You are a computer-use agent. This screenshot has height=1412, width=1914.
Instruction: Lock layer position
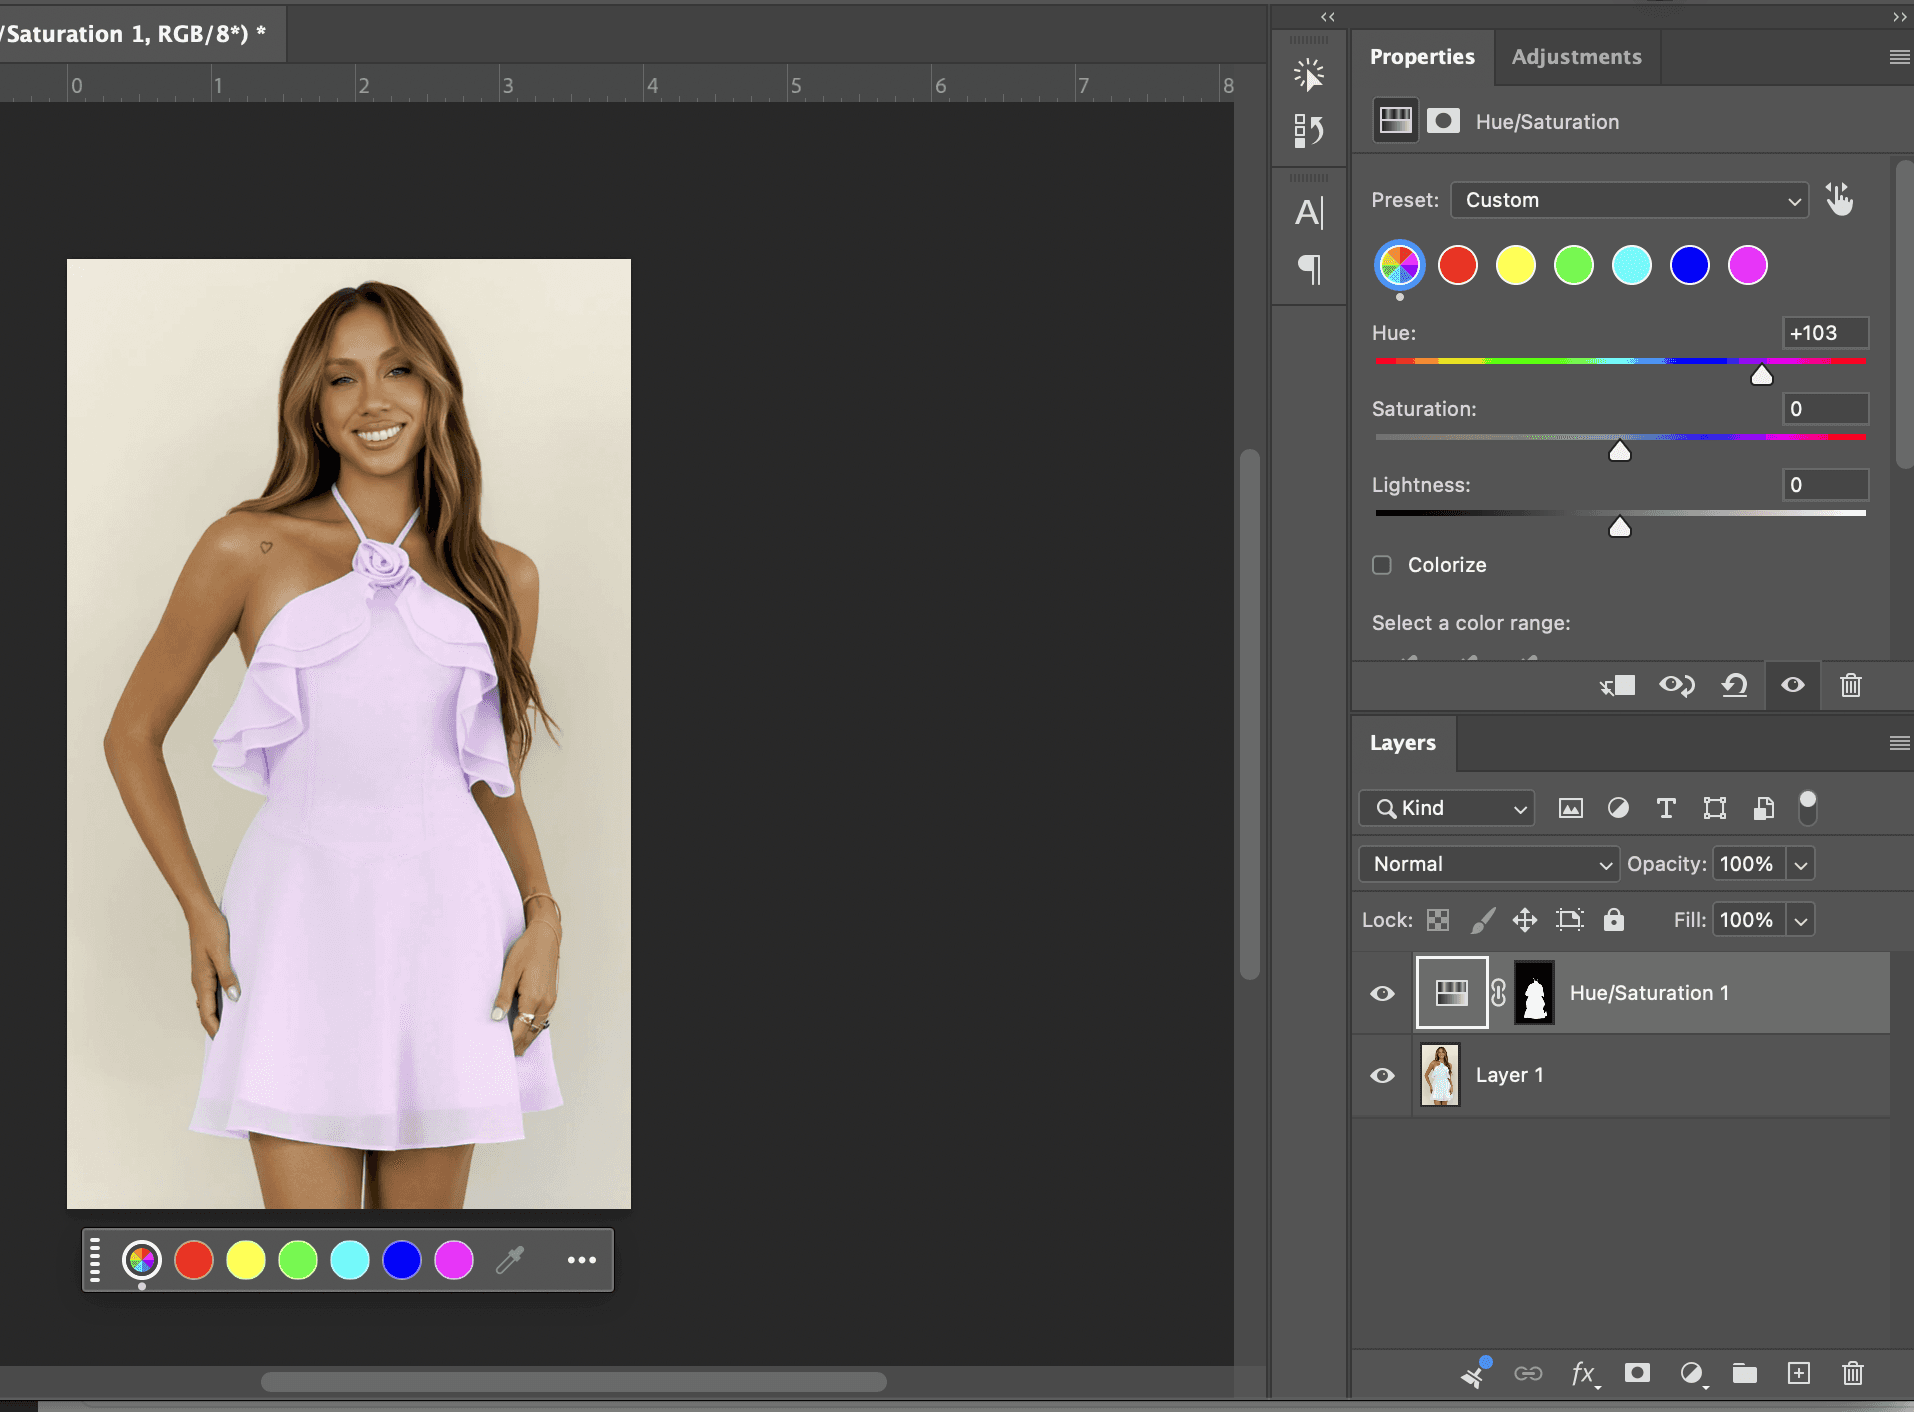1525,920
